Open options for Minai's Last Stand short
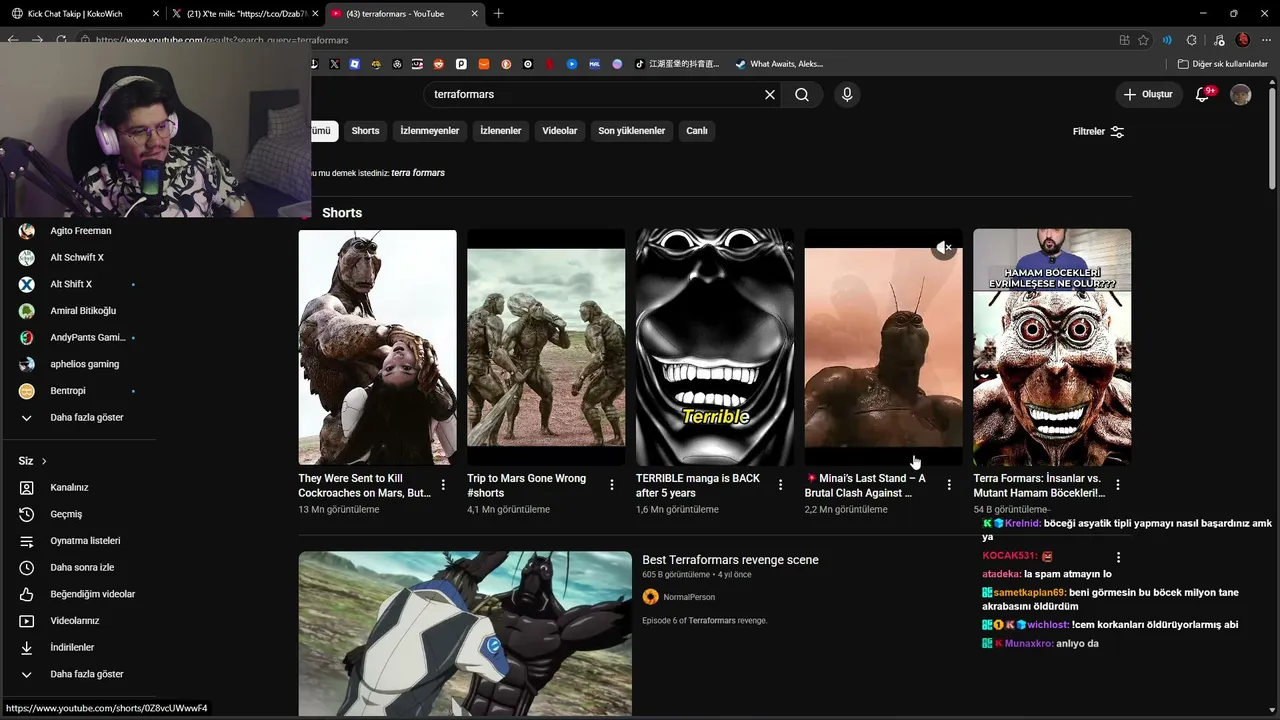 949,485
